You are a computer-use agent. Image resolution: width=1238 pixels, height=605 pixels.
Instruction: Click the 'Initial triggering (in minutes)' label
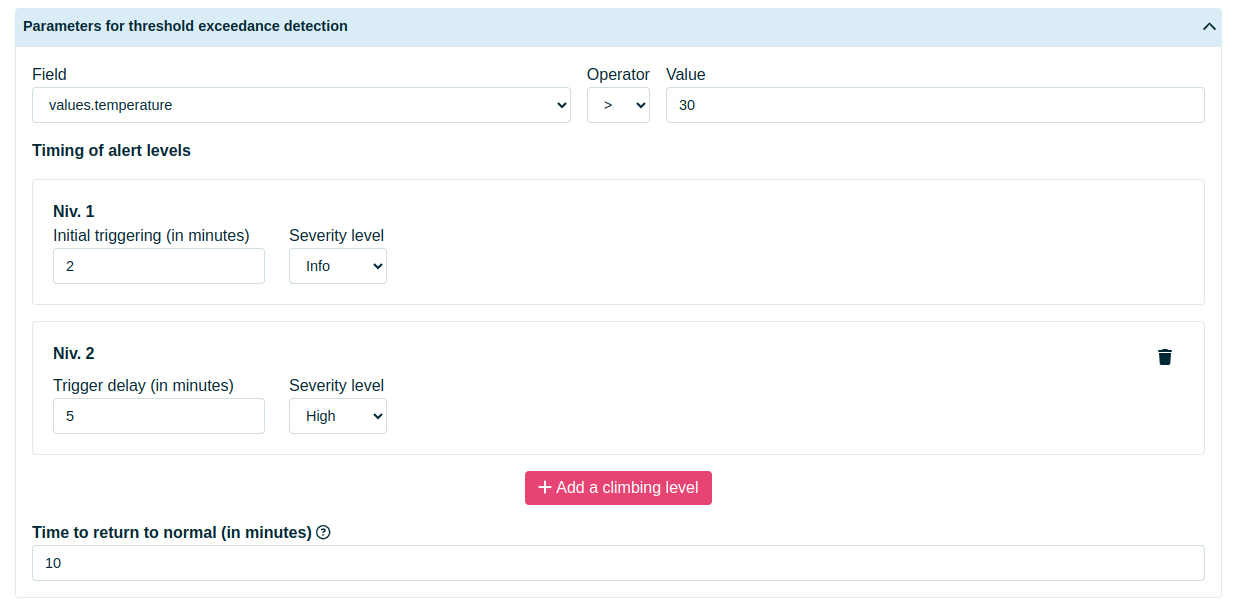click(x=151, y=235)
